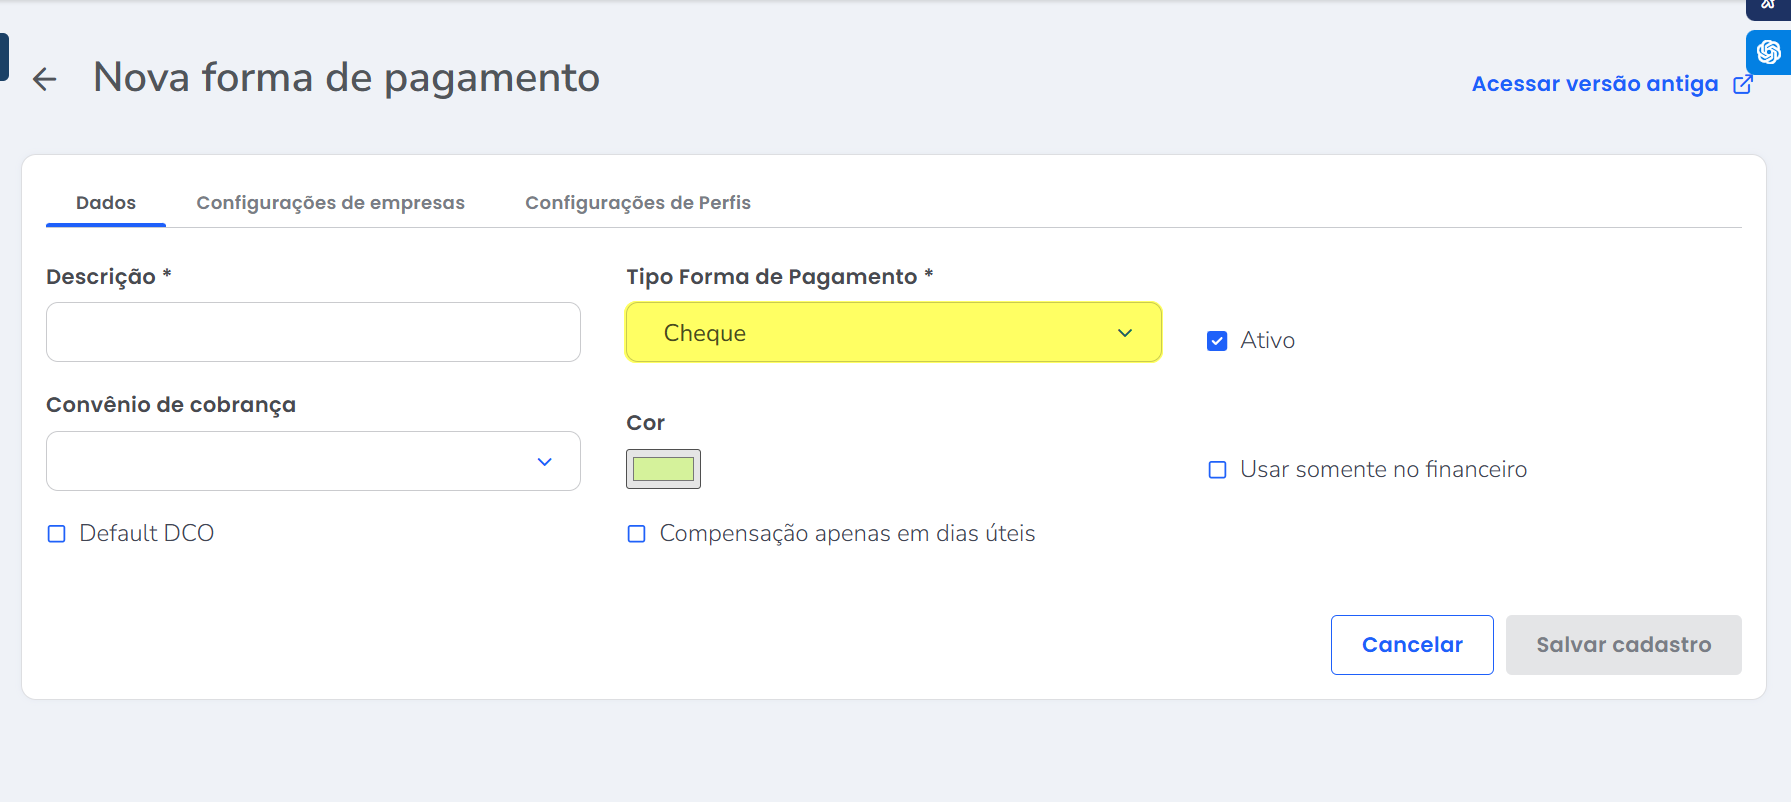Click the external link icon after 'Acessar versão antiga'
1791x802 pixels.
1742,84
